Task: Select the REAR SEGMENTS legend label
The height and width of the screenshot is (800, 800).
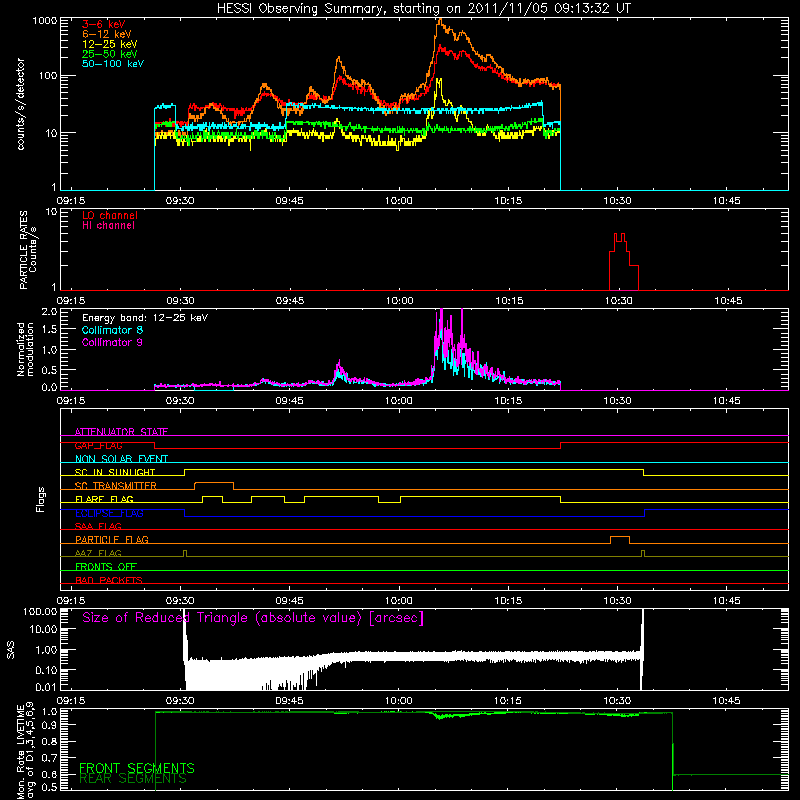Action: coord(133,778)
